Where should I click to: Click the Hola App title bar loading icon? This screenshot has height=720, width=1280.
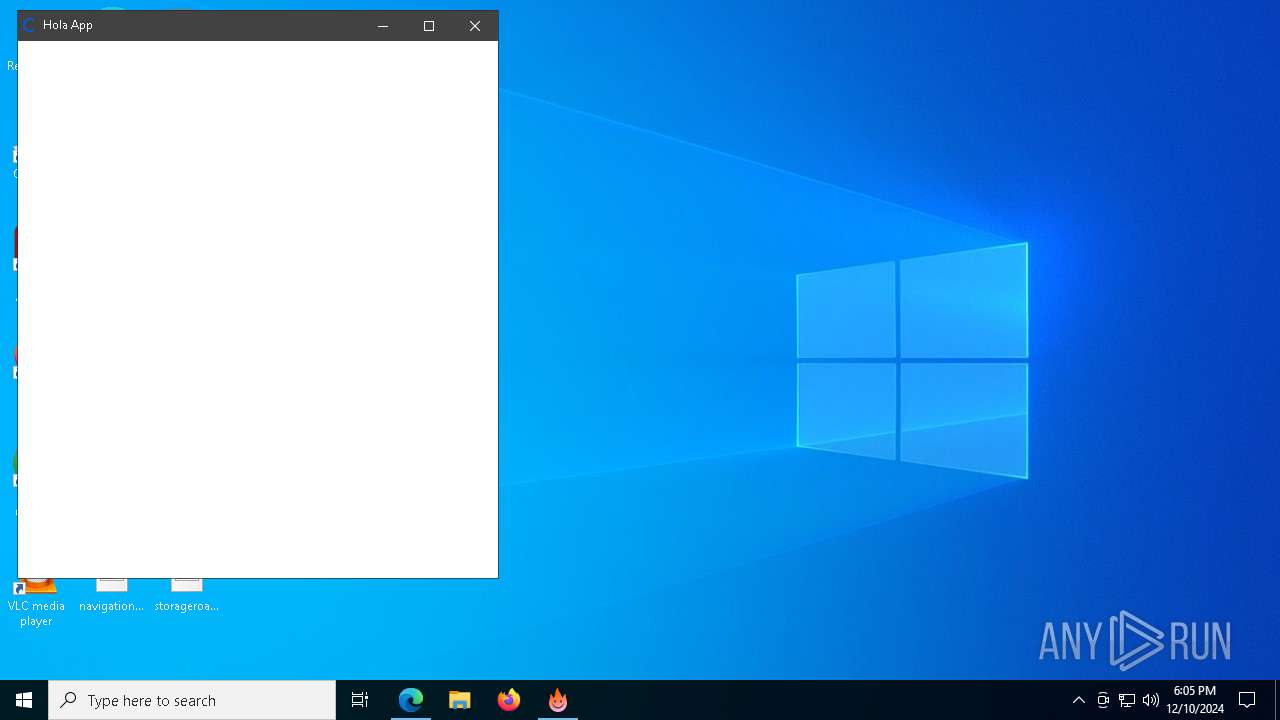pyautogui.click(x=29, y=25)
